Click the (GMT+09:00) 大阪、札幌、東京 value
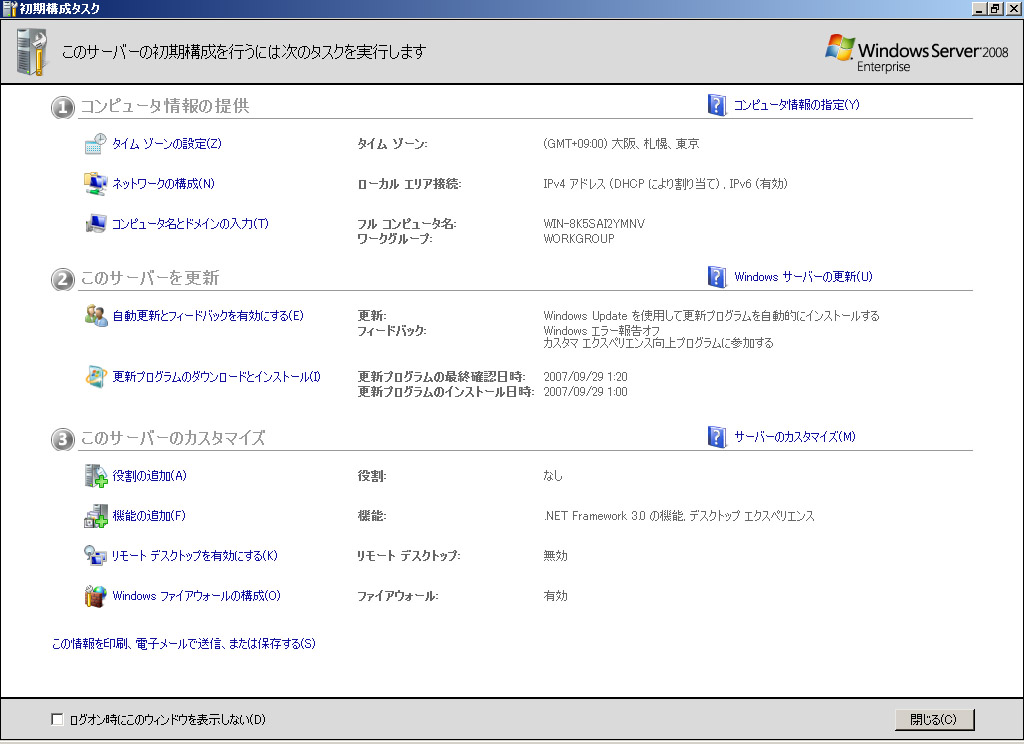The image size is (1024, 744). pyautogui.click(x=621, y=144)
